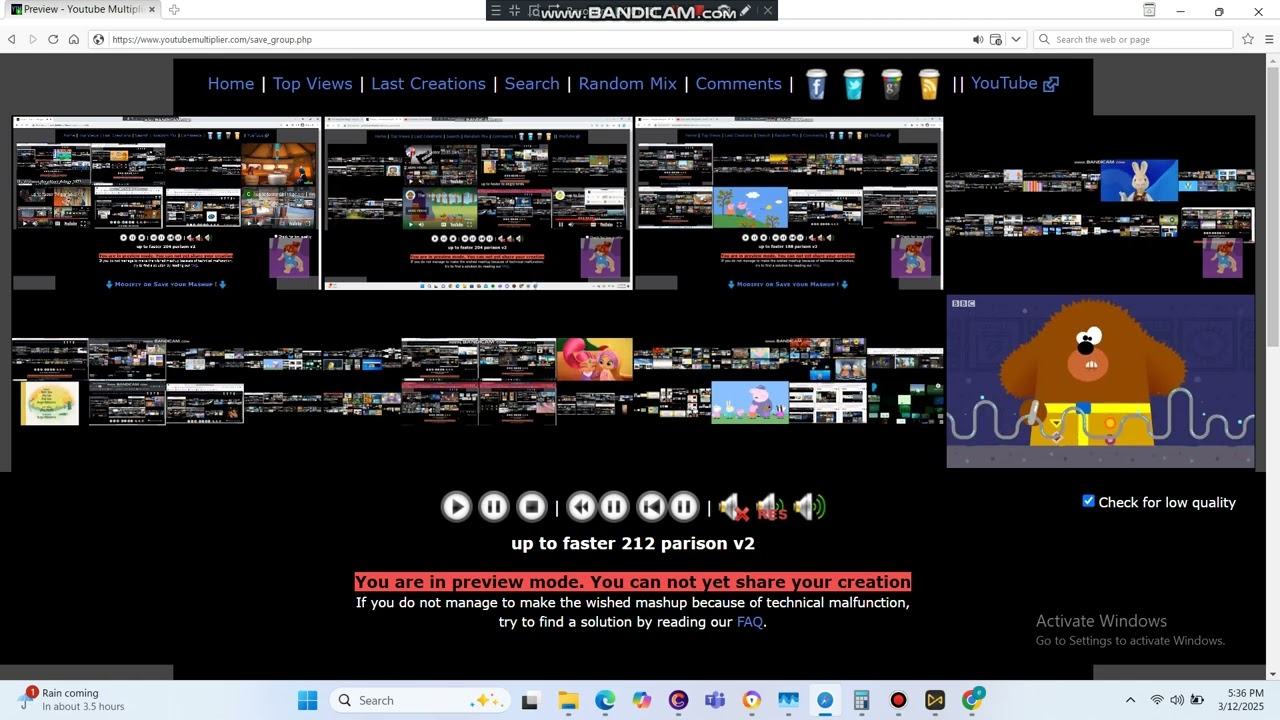Viewport: 1280px width, 720px height.
Task: Share via the Google cup icon
Action: coord(891,85)
